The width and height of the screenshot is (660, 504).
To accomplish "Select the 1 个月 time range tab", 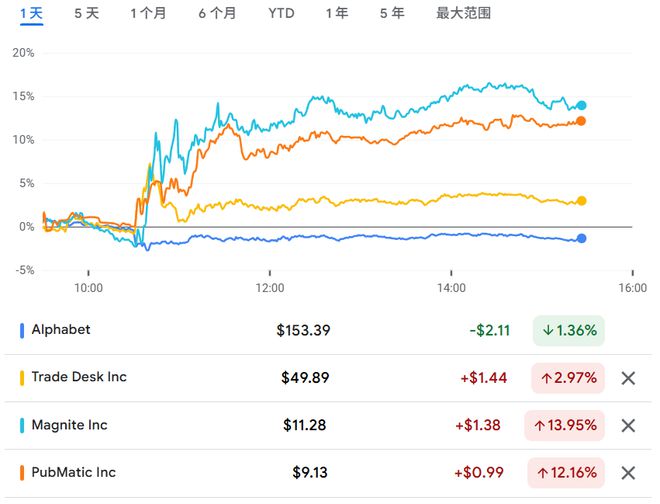I will click(148, 14).
